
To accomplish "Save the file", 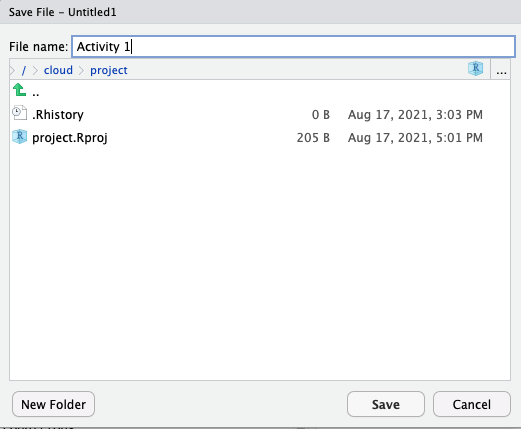I will 386,404.
